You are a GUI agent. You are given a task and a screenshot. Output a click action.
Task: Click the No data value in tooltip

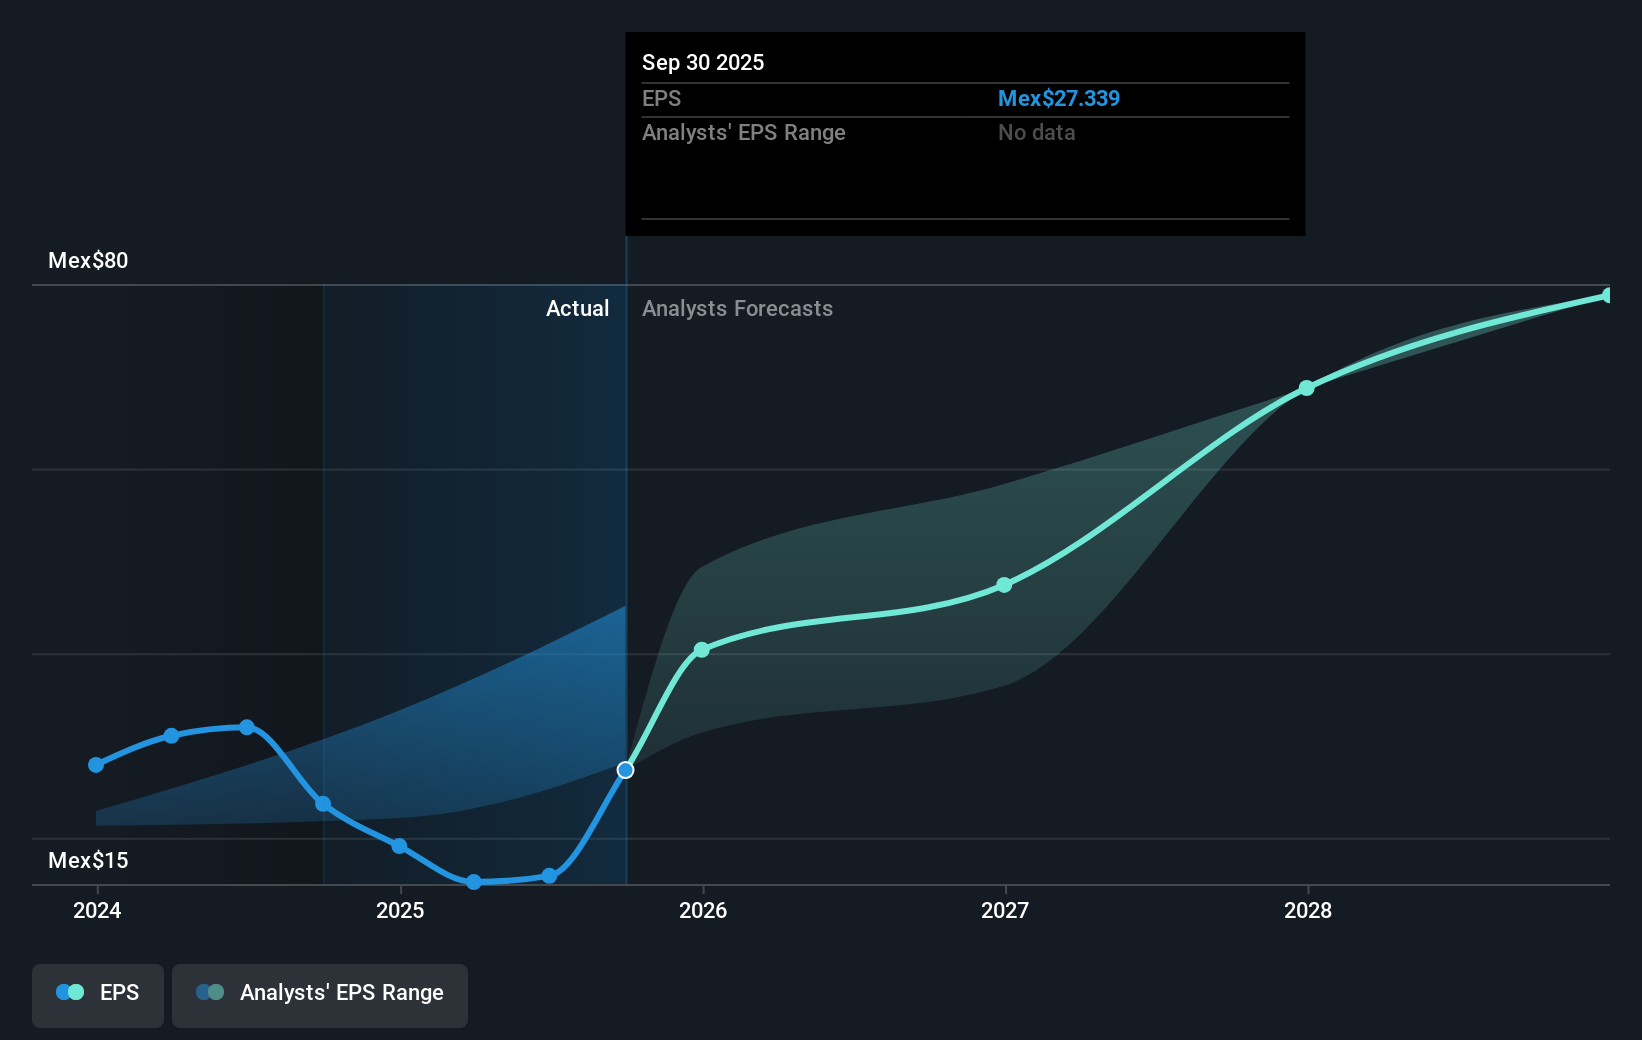coord(1037,132)
